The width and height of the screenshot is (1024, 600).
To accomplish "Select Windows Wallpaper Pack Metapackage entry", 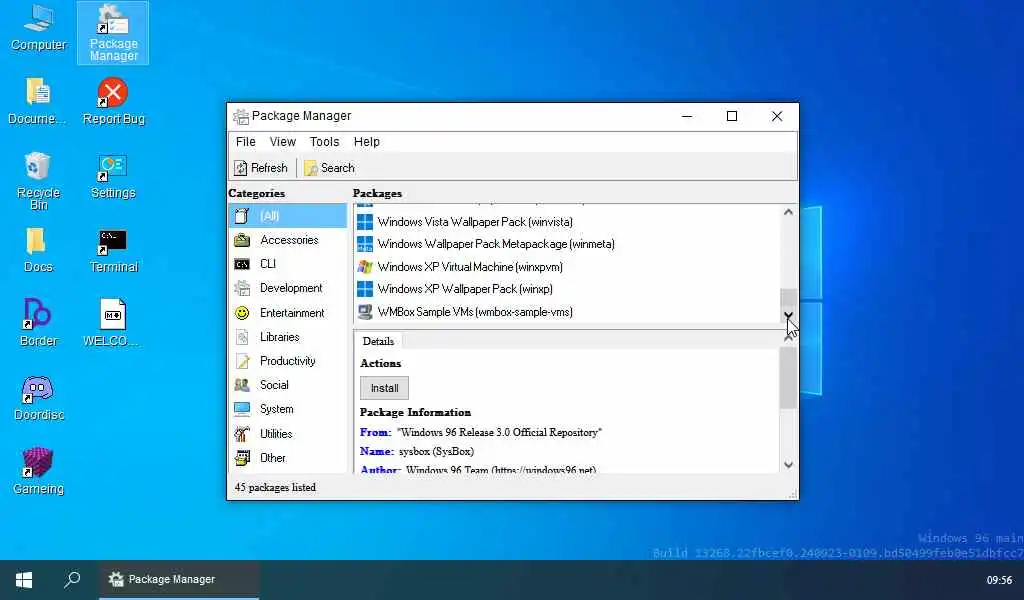I will tap(567, 244).
